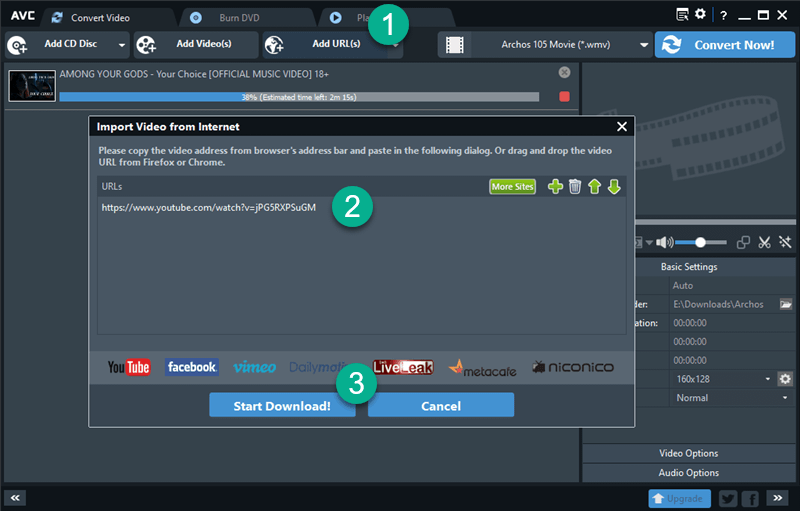Expand Audio Options section
This screenshot has width=800, height=511.
click(x=689, y=473)
